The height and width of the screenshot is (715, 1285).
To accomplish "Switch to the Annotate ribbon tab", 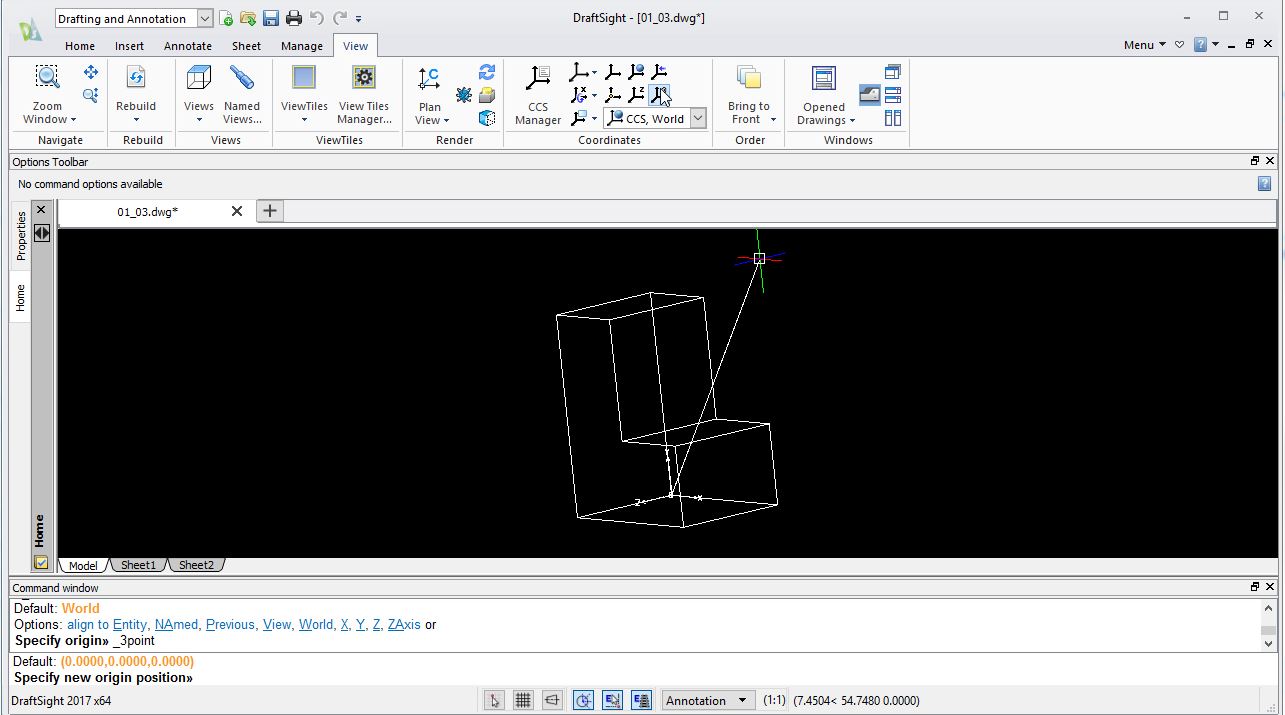I will point(188,46).
